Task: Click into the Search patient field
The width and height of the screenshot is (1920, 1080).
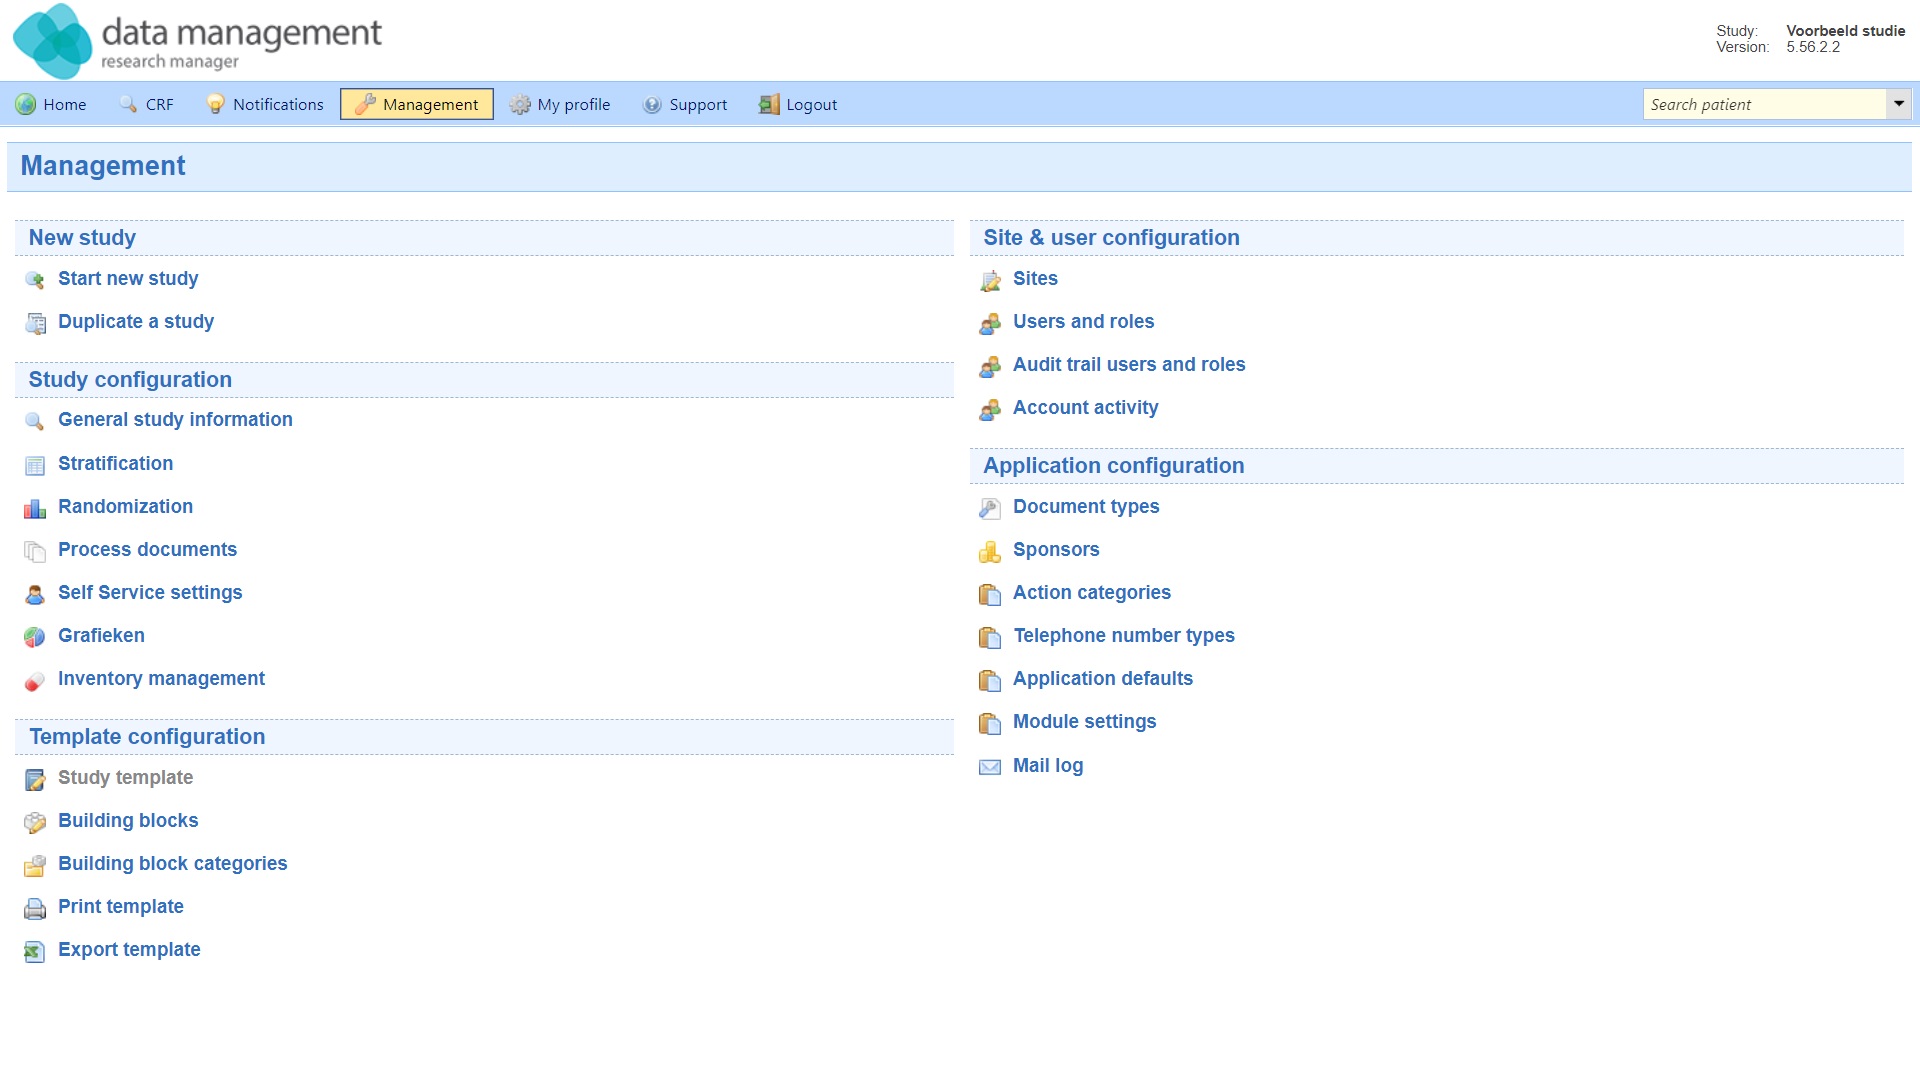Action: coord(1764,104)
